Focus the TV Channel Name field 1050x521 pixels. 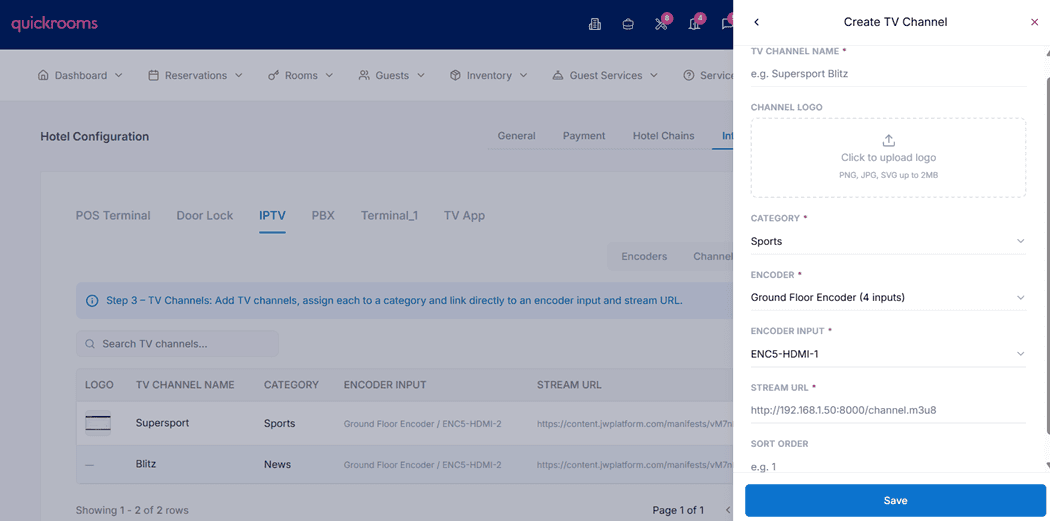pos(888,74)
